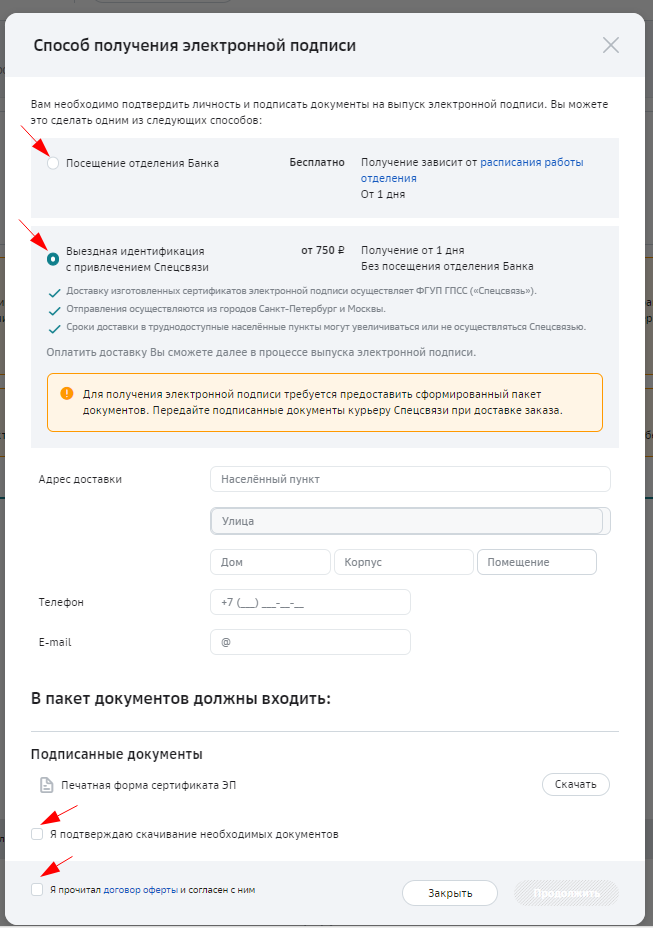Select Выездная идентификация radio option
The height and width of the screenshot is (928, 653).
pos(53,259)
